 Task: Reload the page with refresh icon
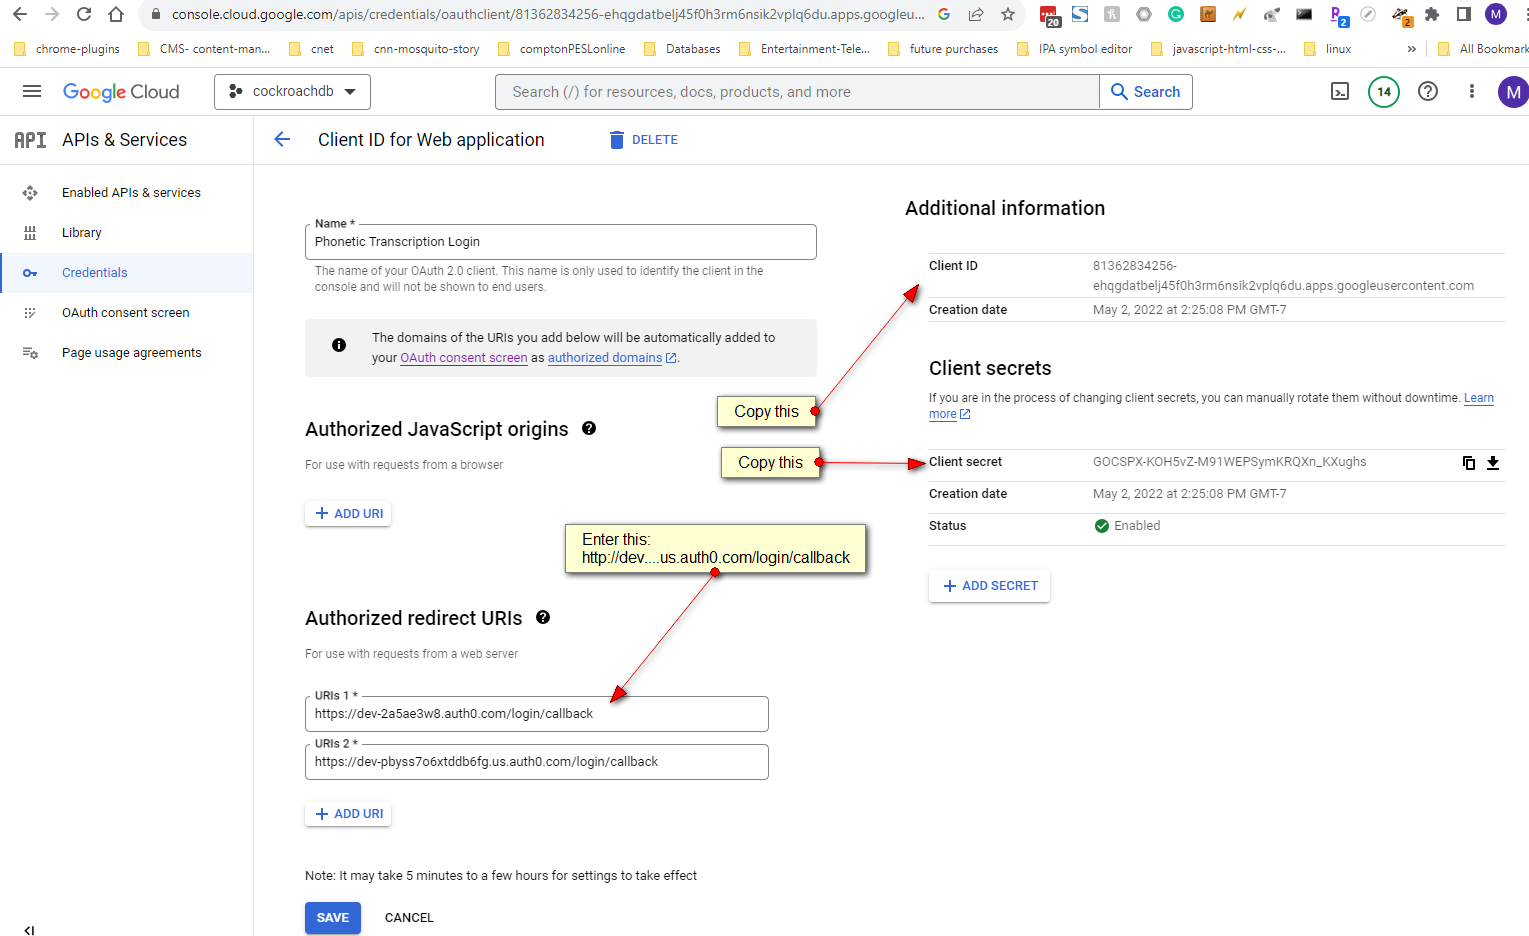coord(84,14)
